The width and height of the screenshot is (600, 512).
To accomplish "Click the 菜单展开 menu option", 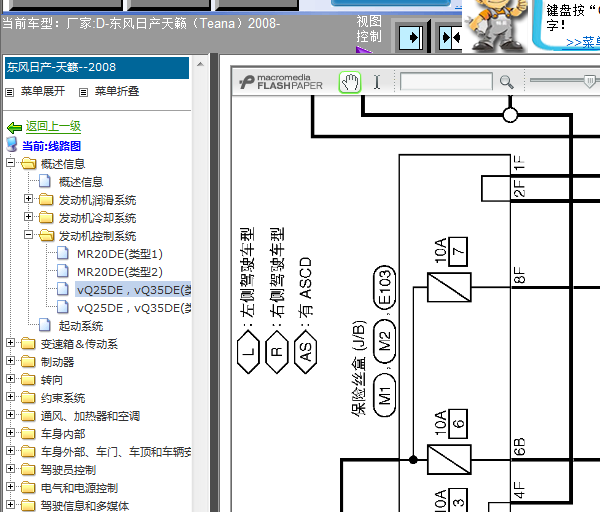I will (42, 91).
